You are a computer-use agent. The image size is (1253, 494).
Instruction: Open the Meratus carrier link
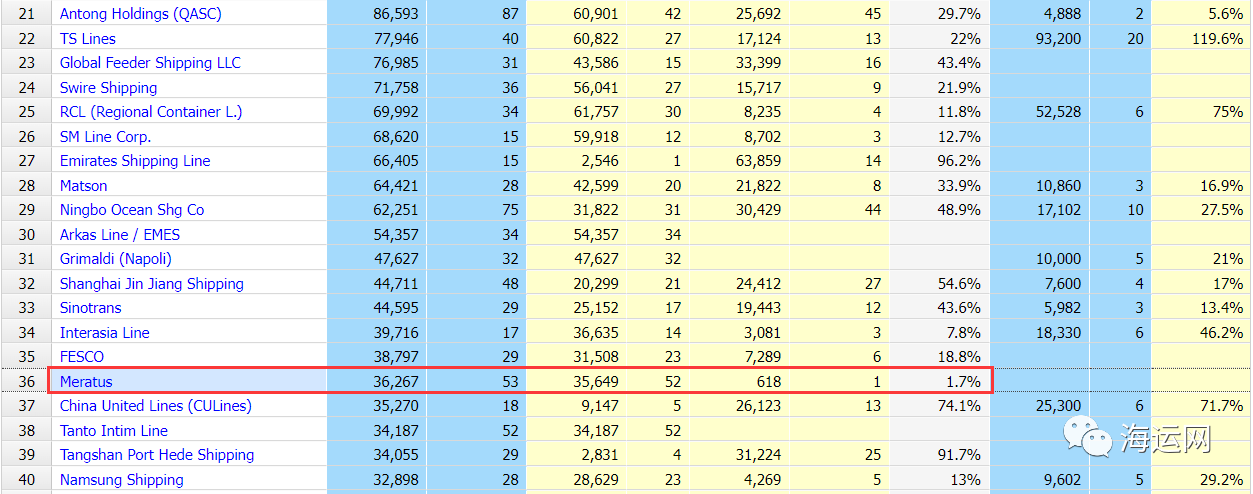click(x=86, y=381)
